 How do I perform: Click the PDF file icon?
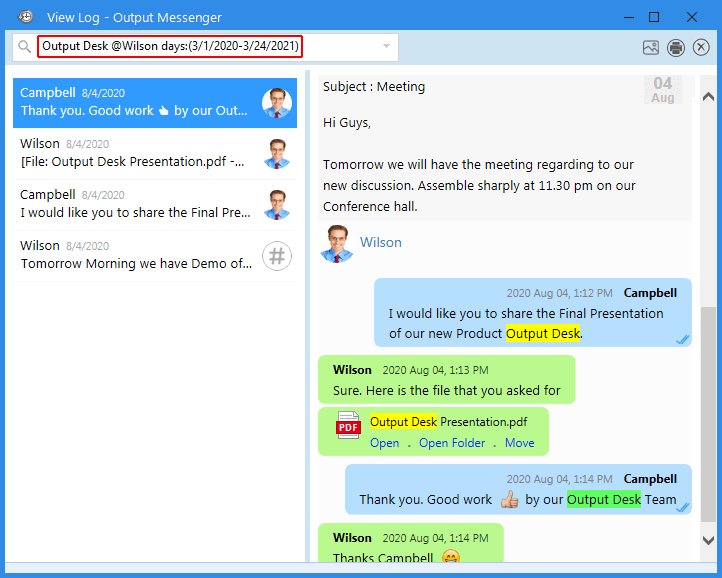pyautogui.click(x=348, y=425)
